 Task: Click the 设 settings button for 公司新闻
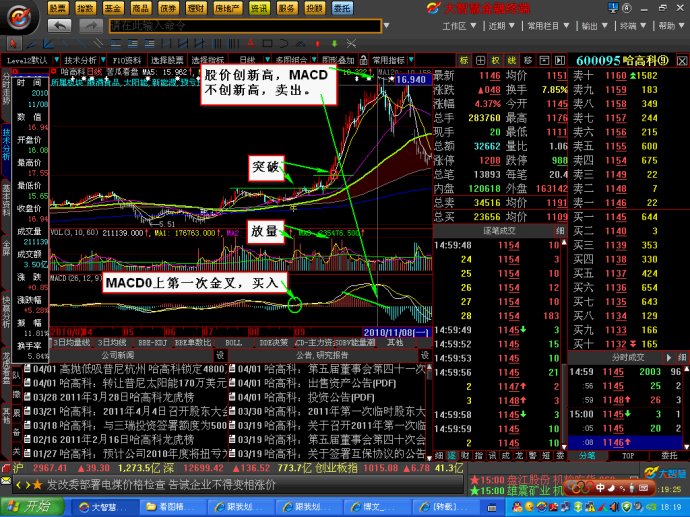tap(220, 355)
